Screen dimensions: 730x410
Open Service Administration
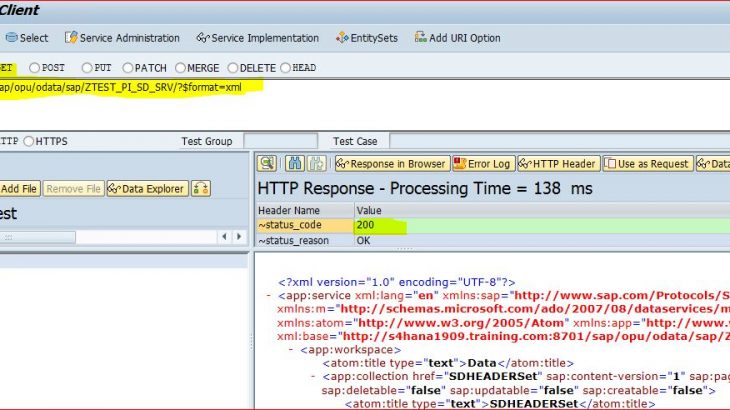122,38
